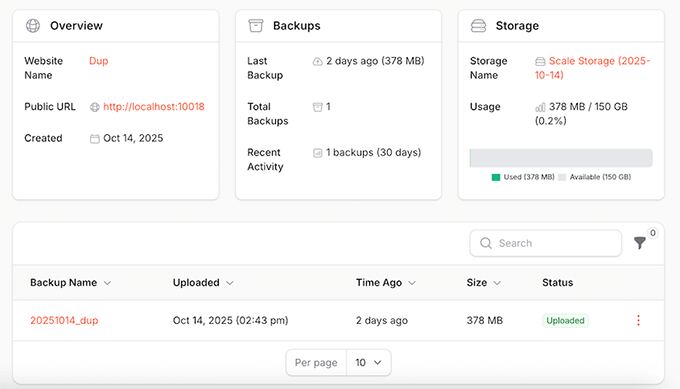Click '378 MB / 150 GB (0.2%)' usage text
The width and height of the screenshot is (680, 389).
coord(581,114)
